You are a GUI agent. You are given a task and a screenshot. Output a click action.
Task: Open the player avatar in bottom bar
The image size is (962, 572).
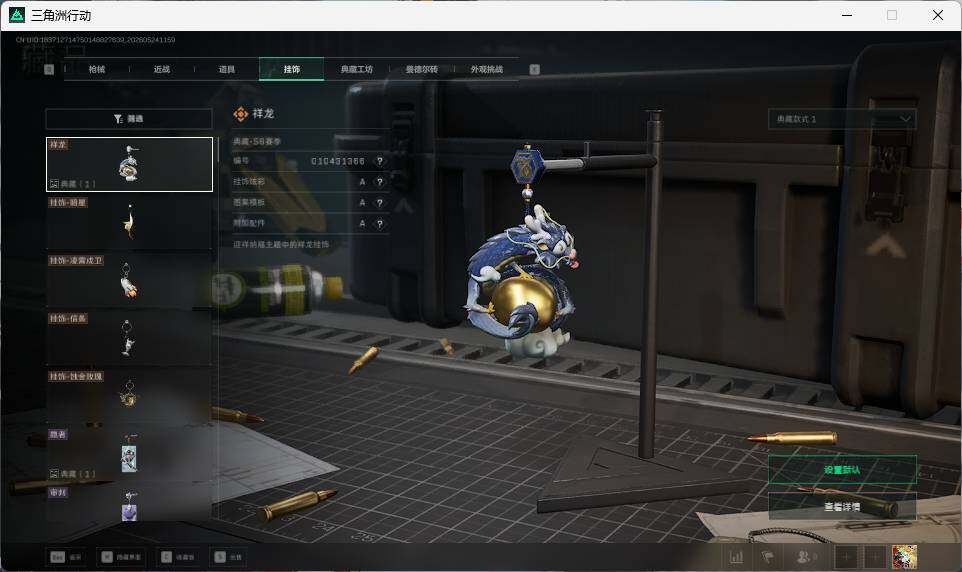click(904, 557)
